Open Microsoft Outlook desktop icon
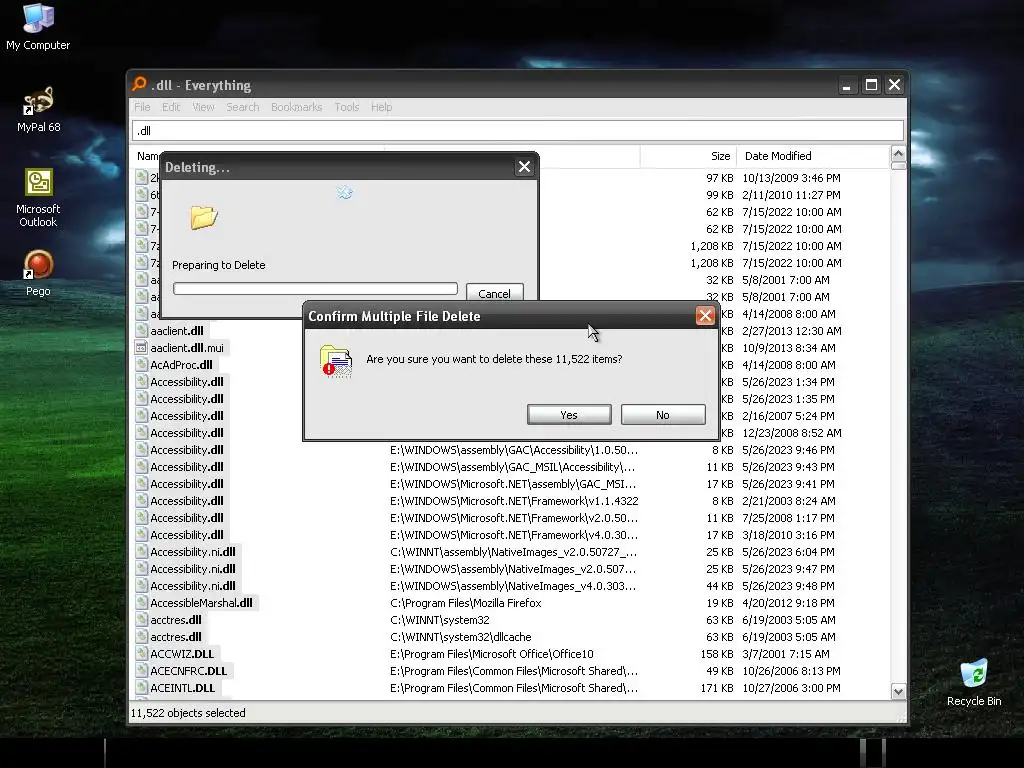Viewport: 1024px width, 768px height. (38, 197)
